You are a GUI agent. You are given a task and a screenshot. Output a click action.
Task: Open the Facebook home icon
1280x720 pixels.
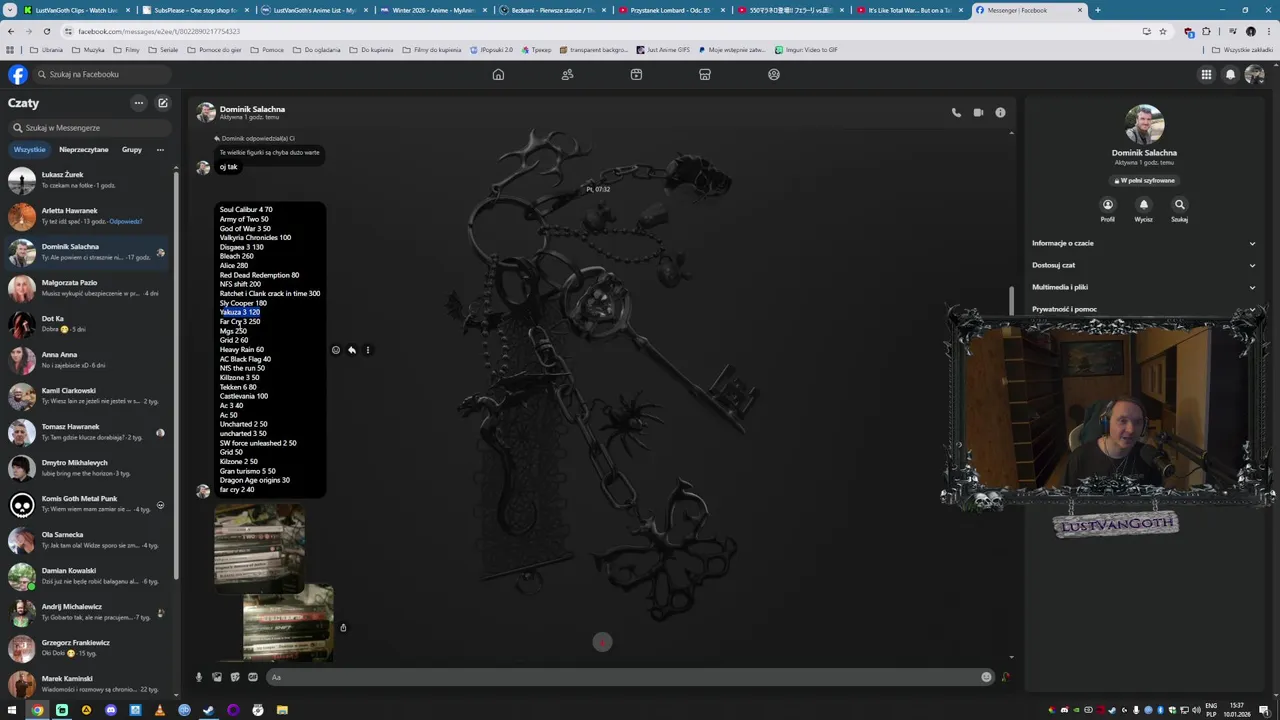tap(498, 74)
